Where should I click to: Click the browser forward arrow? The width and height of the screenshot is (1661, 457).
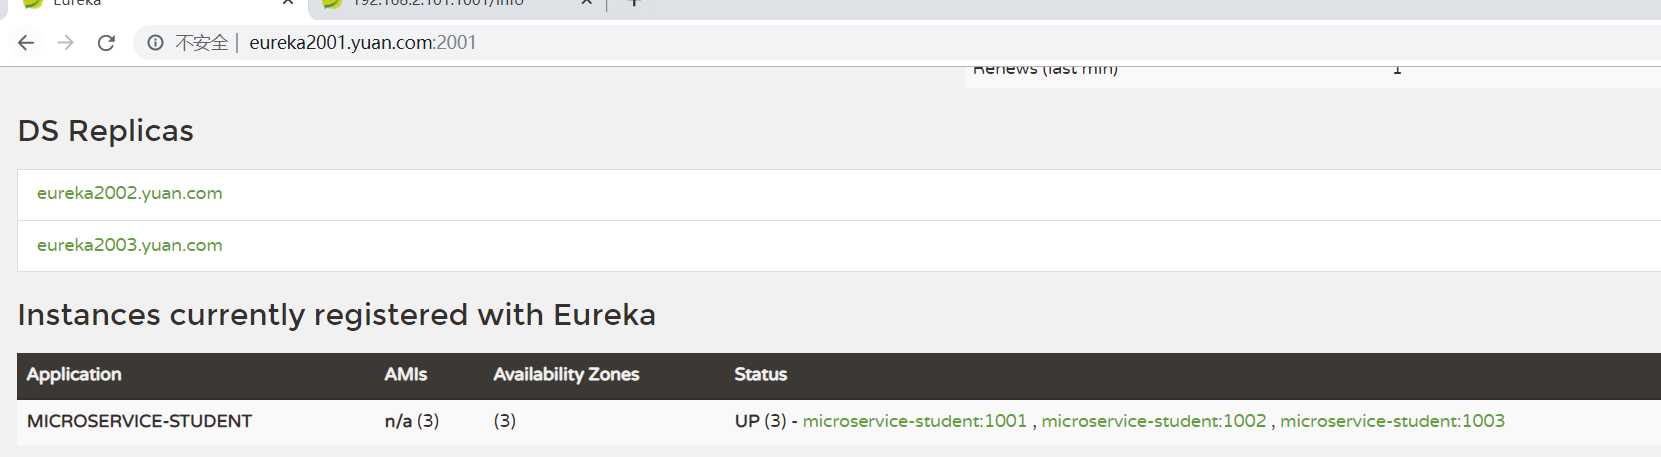(66, 43)
